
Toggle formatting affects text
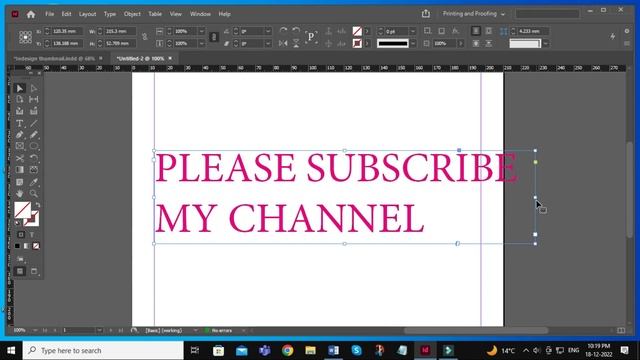coord(32,235)
